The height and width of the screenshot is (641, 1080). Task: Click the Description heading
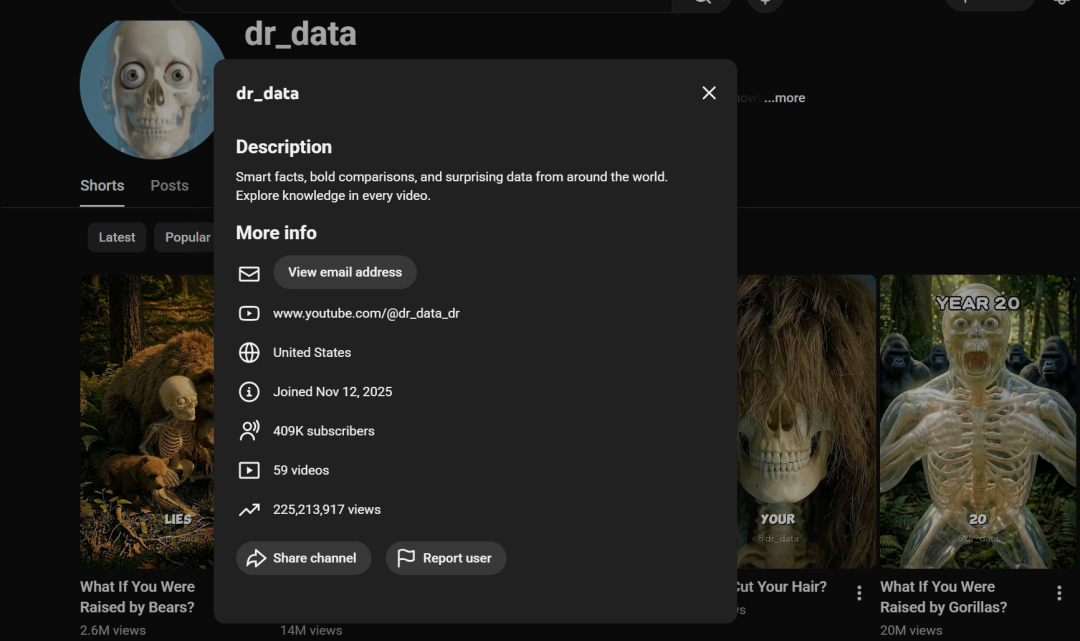[284, 147]
